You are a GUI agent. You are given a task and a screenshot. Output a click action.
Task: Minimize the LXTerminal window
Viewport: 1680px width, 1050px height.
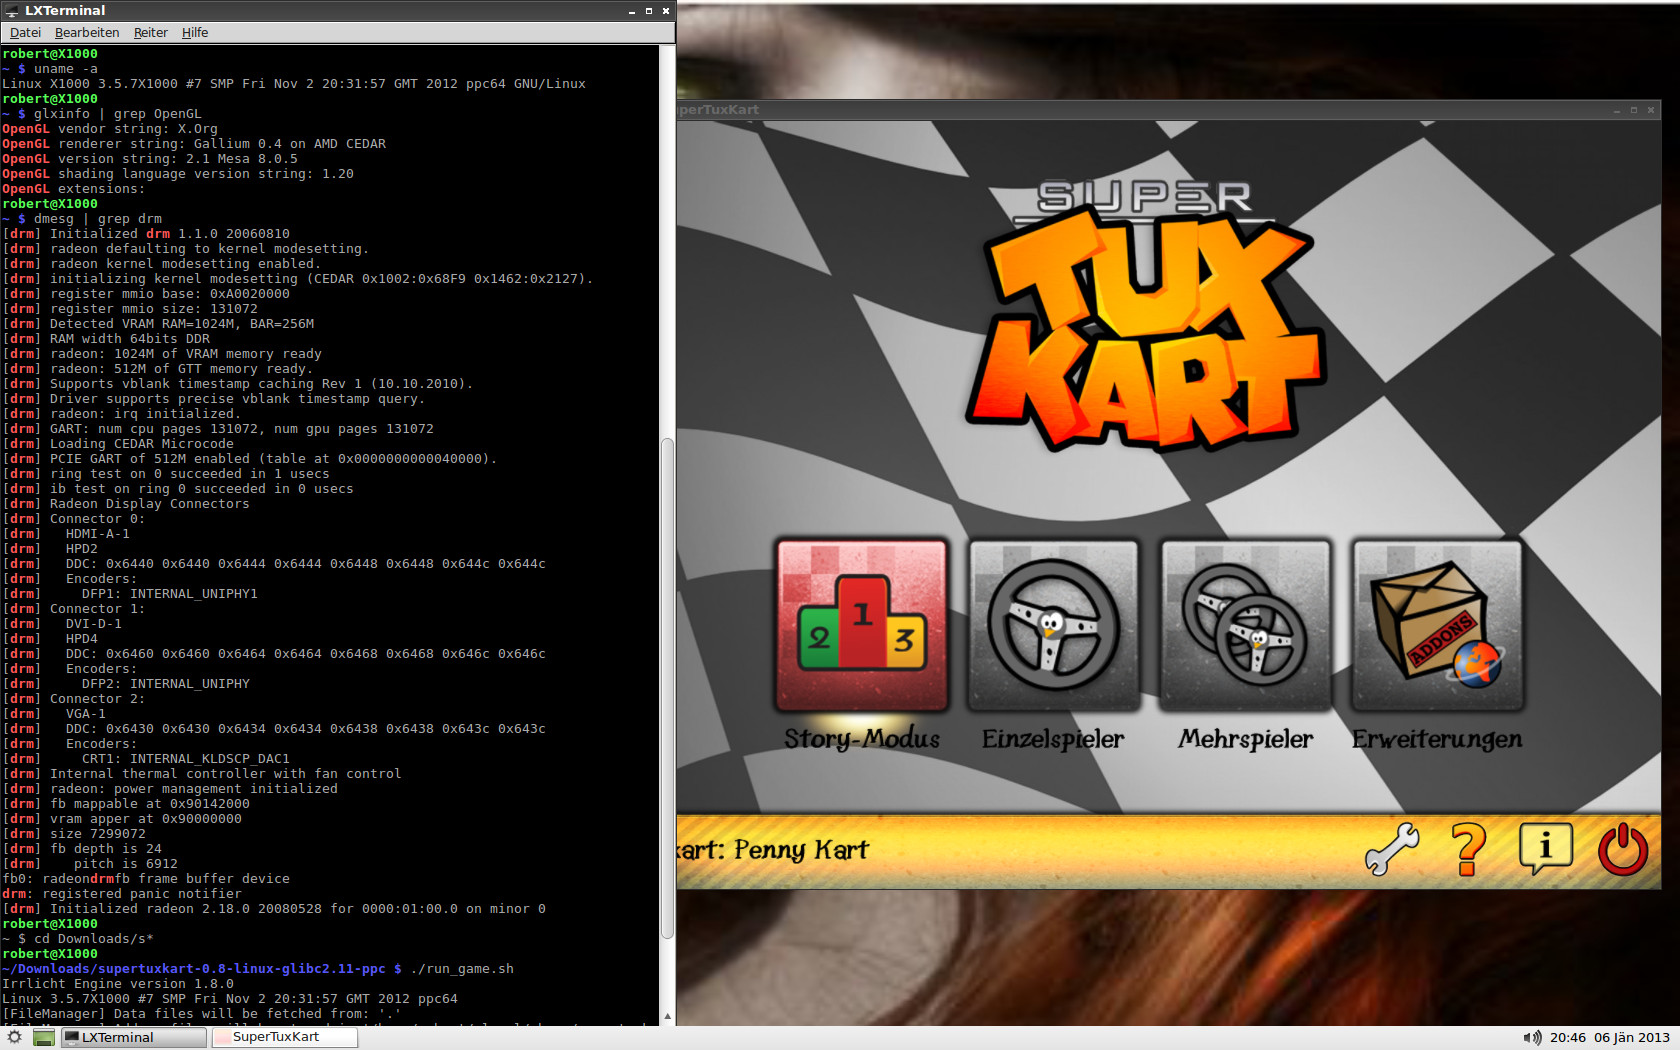pos(632,11)
